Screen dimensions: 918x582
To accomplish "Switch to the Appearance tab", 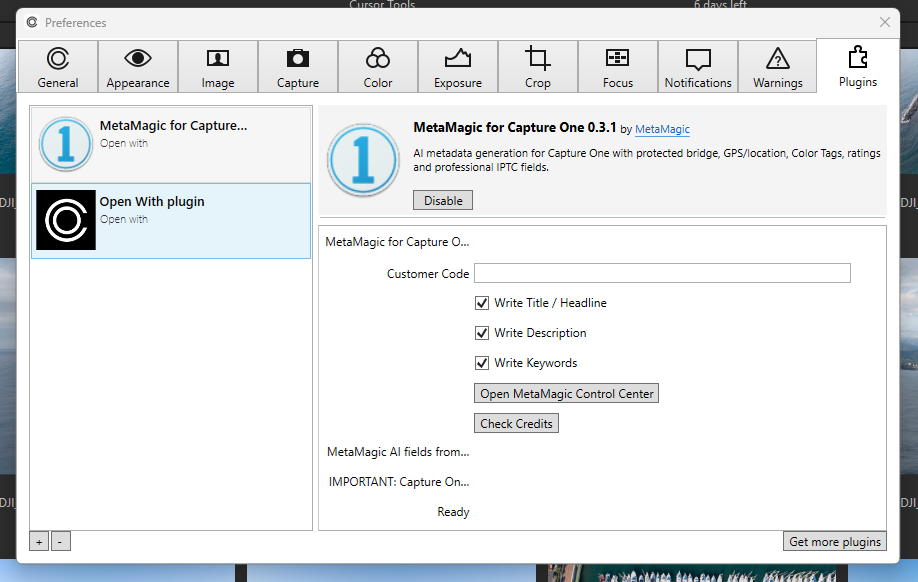I will point(138,67).
